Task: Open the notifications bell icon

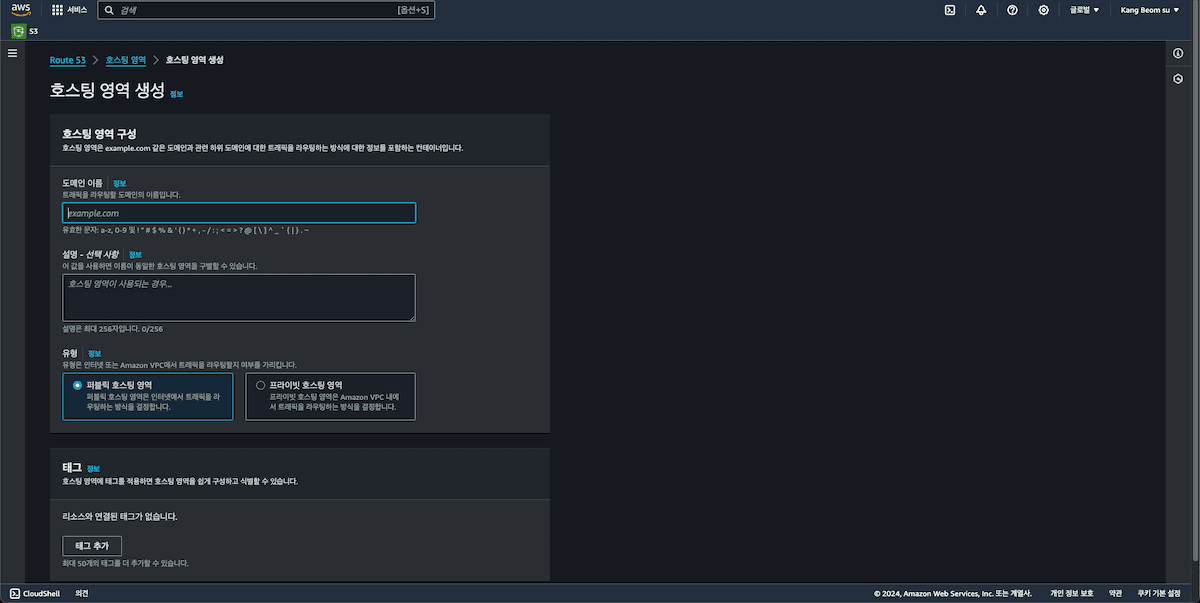Action: point(980,10)
